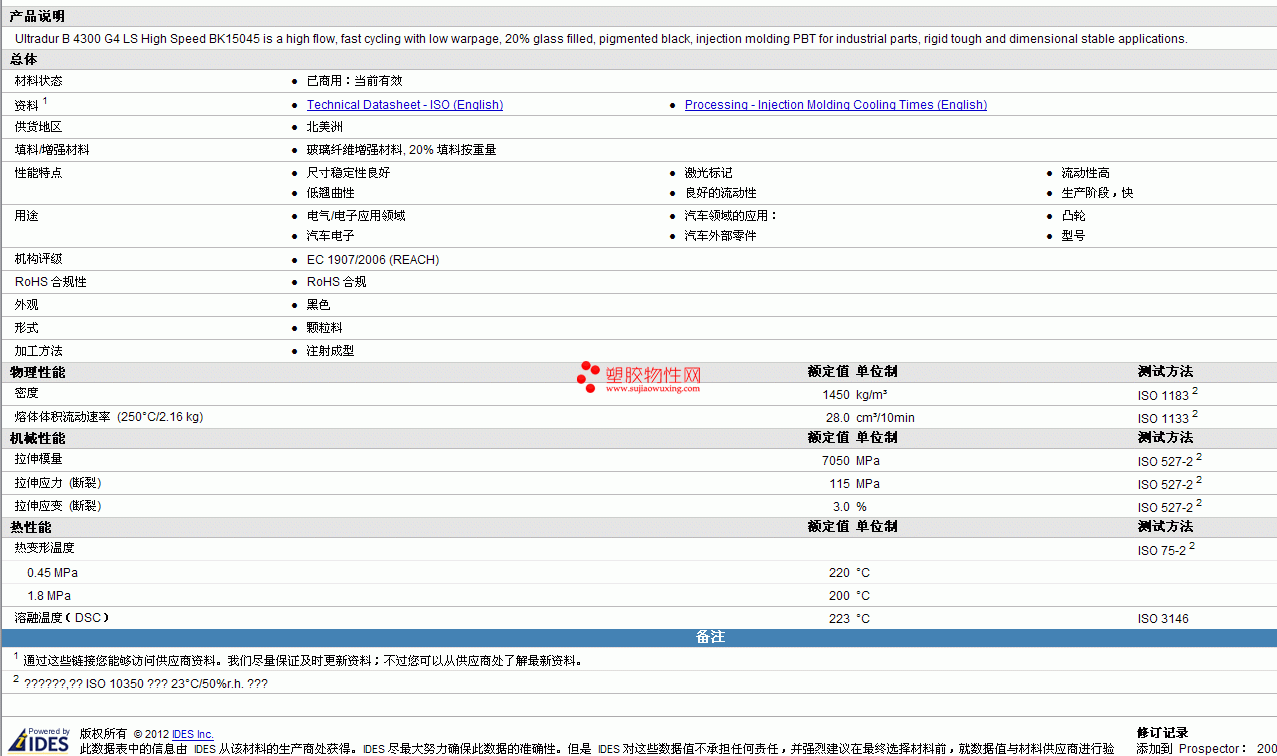Click the RoHS 合规性 row label
Viewport: 1277px width, 756px height.
pyautogui.click(x=51, y=282)
